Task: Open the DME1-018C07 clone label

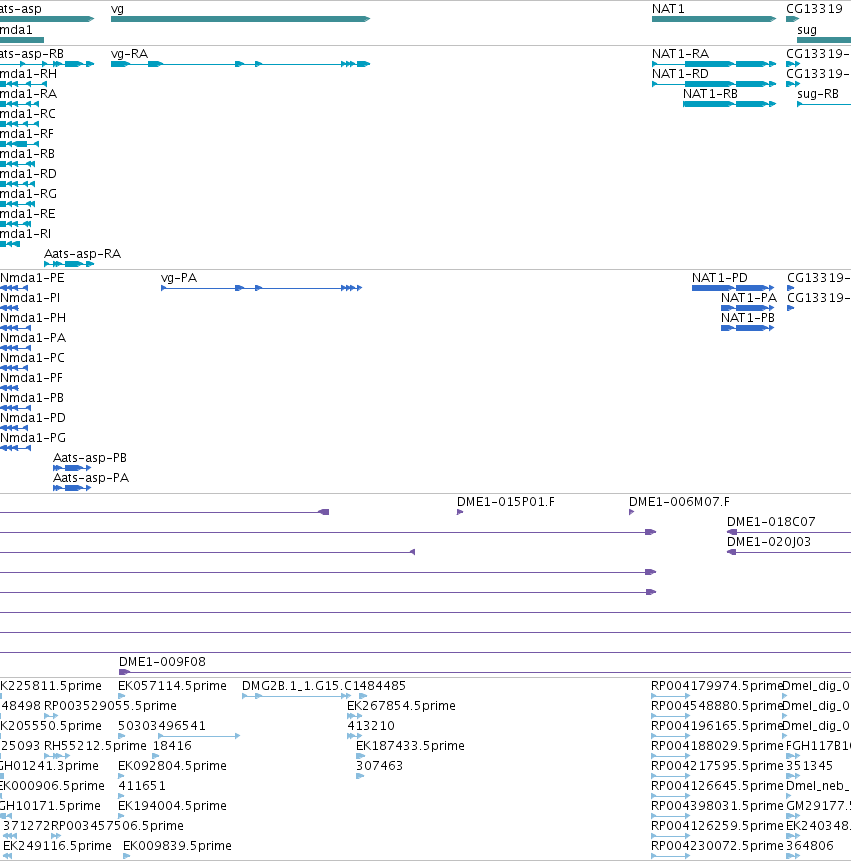Action: [x=771, y=522]
